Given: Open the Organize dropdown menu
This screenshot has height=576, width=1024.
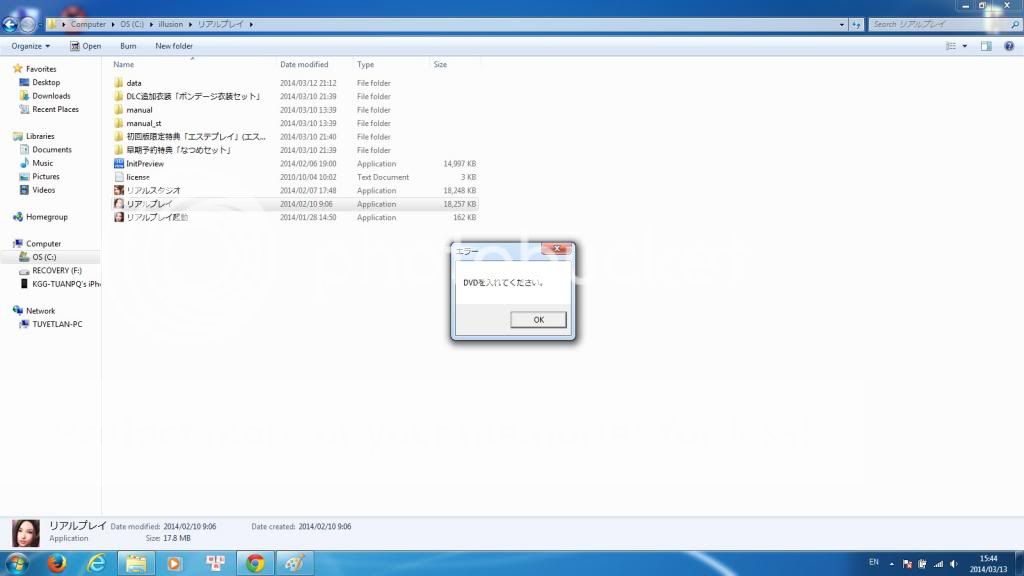Looking at the screenshot, I should click(x=31, y=46).
